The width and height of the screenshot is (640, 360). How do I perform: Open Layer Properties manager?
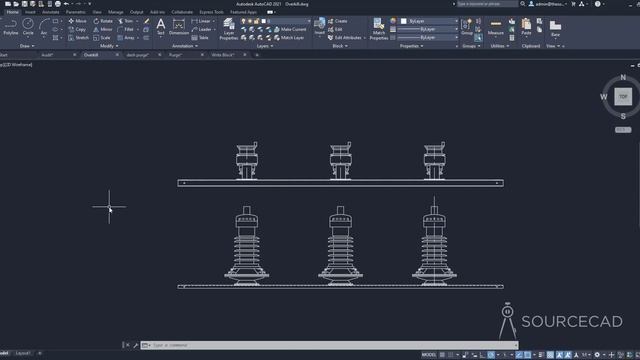[229, 29]
